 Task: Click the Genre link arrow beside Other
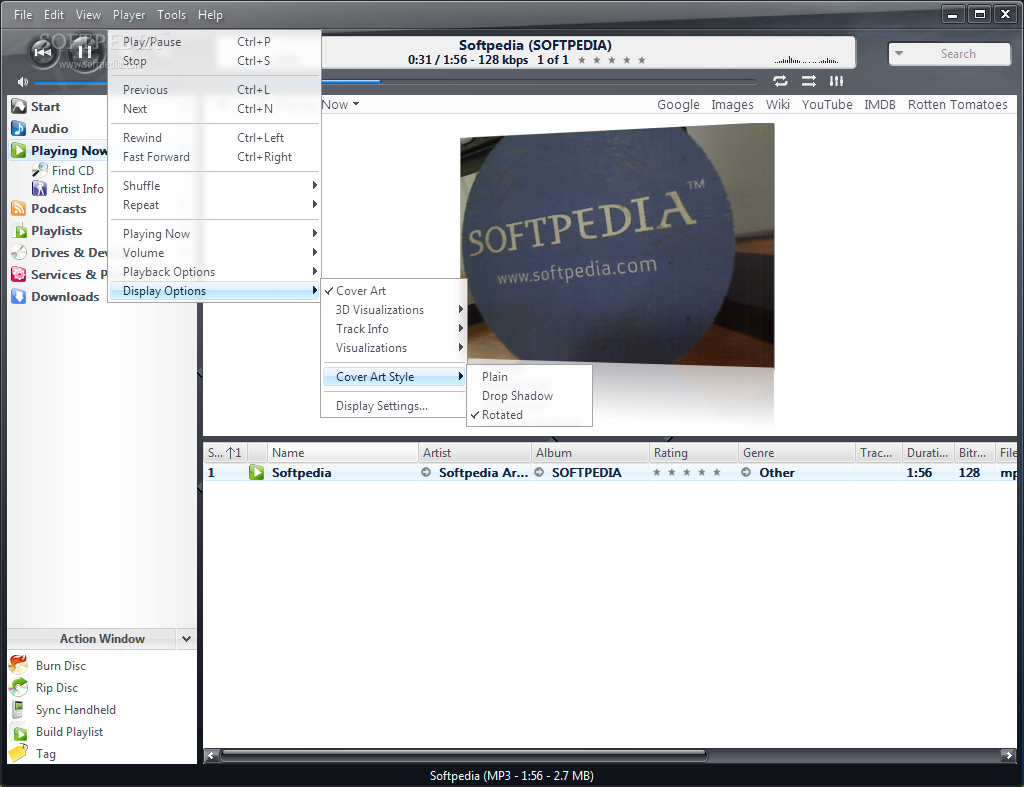point(746,472)
